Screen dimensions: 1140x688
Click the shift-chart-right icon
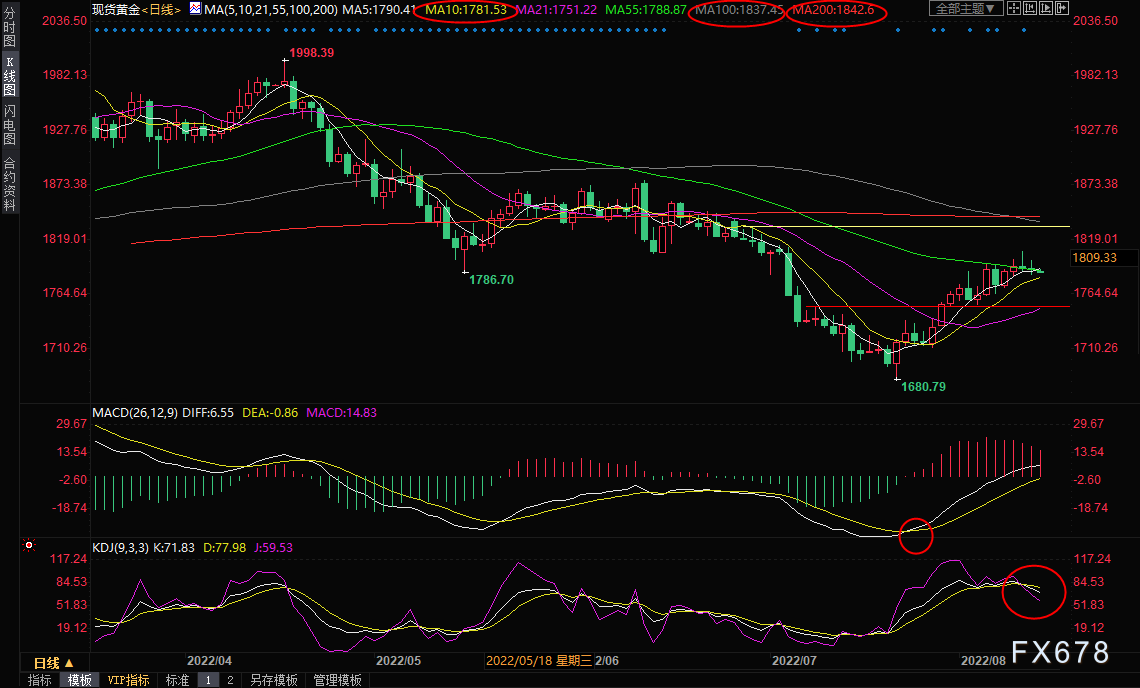click(x=1062, y=8)
